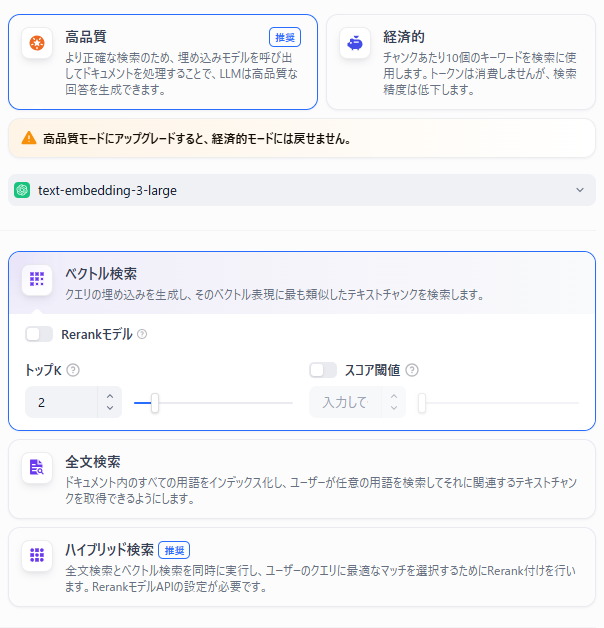The width and height of the screenshot is (604, 628).
Task: Click the トップK number input field
Action: (60, 402)
